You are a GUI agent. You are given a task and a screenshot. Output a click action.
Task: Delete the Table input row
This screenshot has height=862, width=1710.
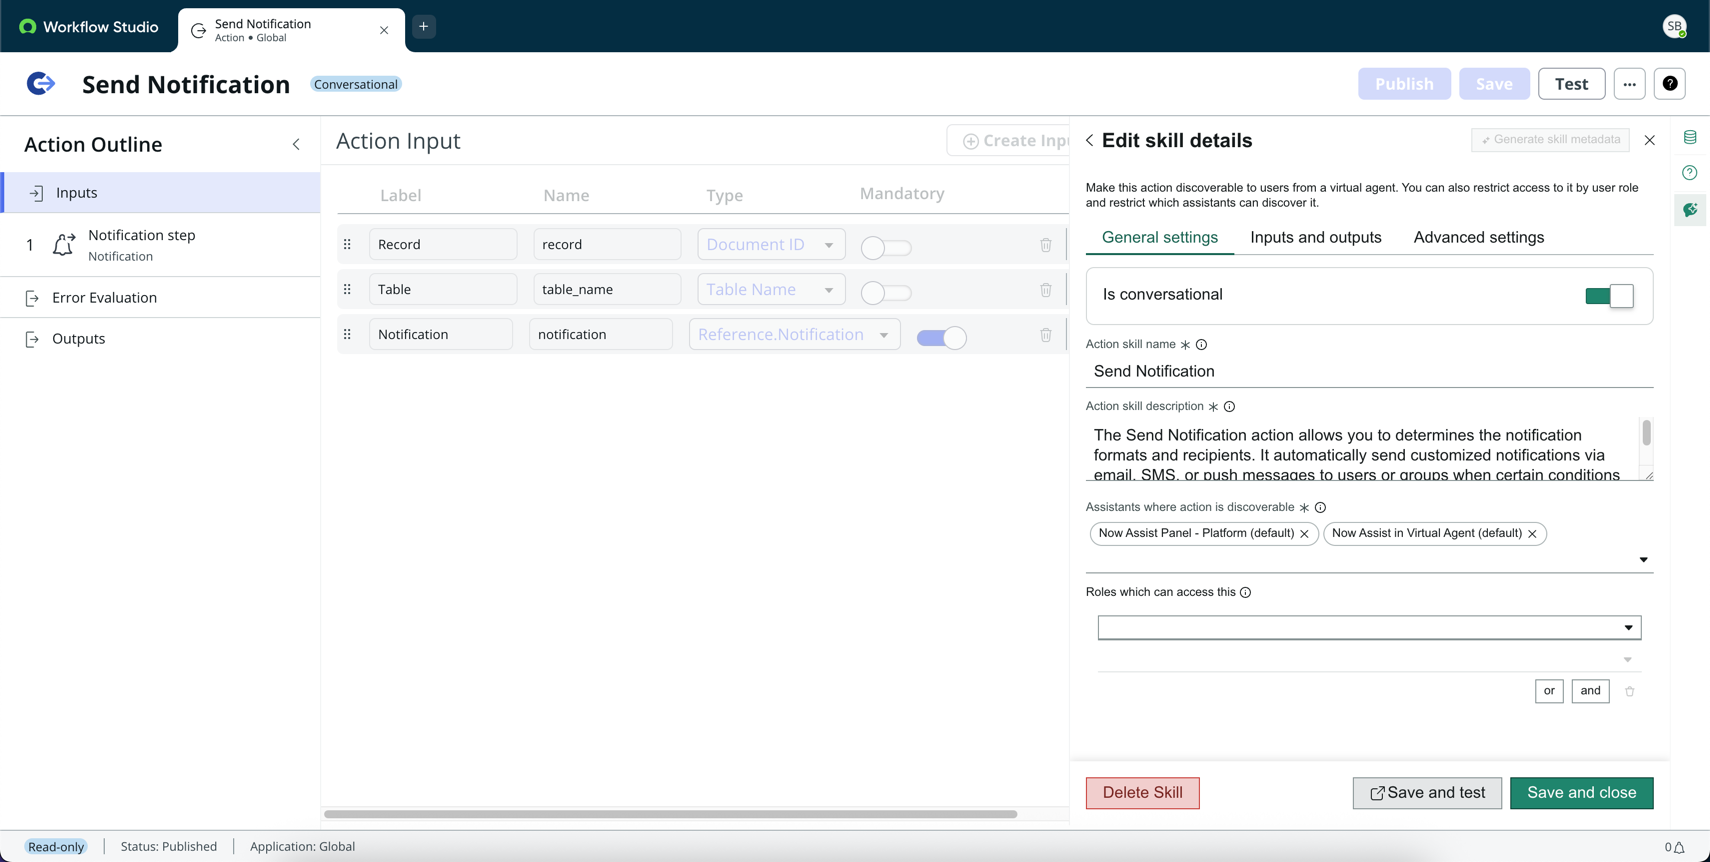click(x=1046, y=290)
